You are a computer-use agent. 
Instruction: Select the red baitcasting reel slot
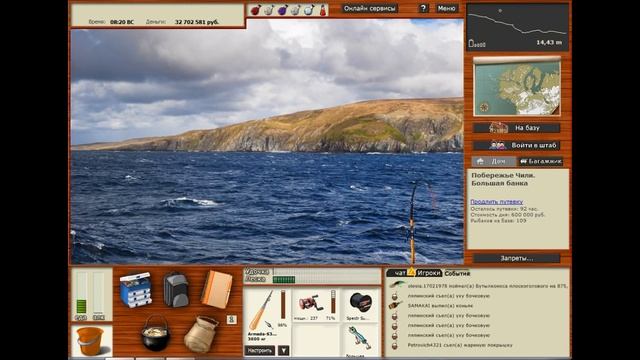tap(315, 304)
